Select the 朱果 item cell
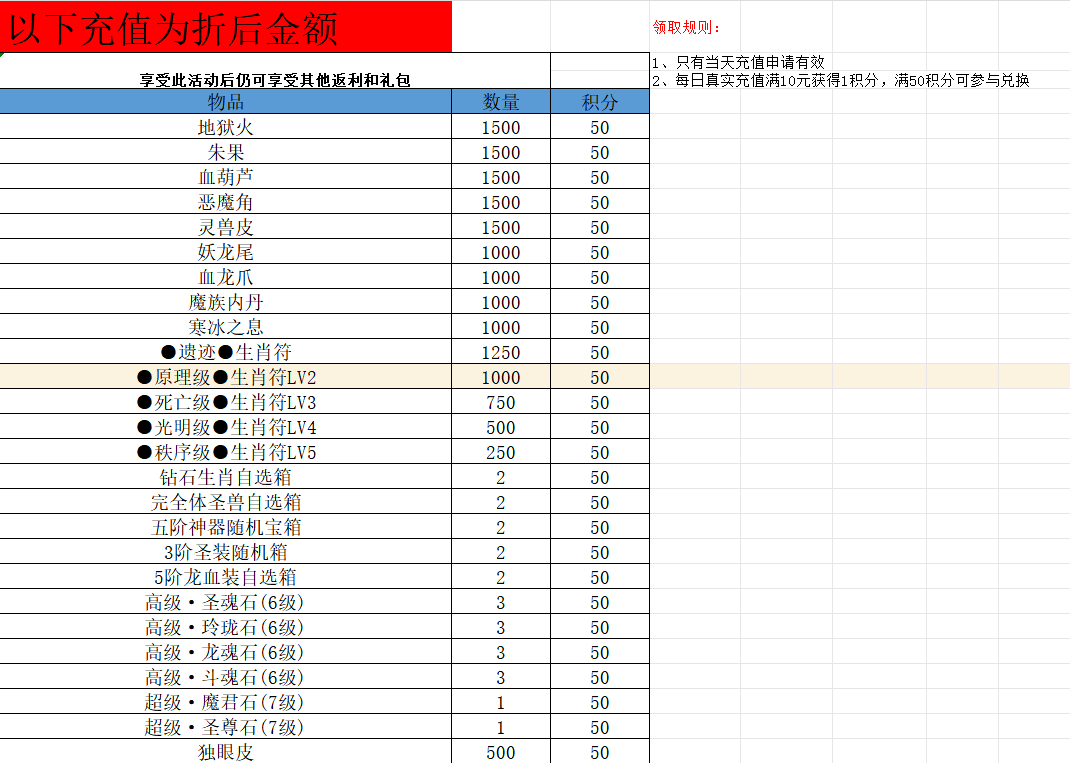The height and width of the screenshot is (763, 1070). tap(225, 152)
